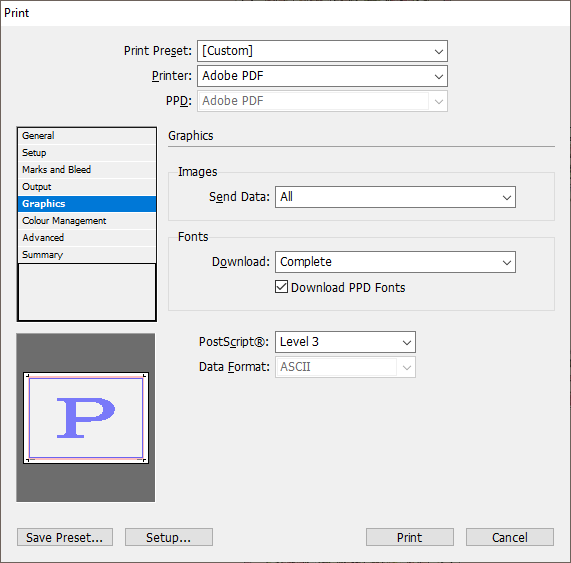Screen dimensions: 571x563
Task: Click the page preview thumbnail with P
Action: [86, 418]
